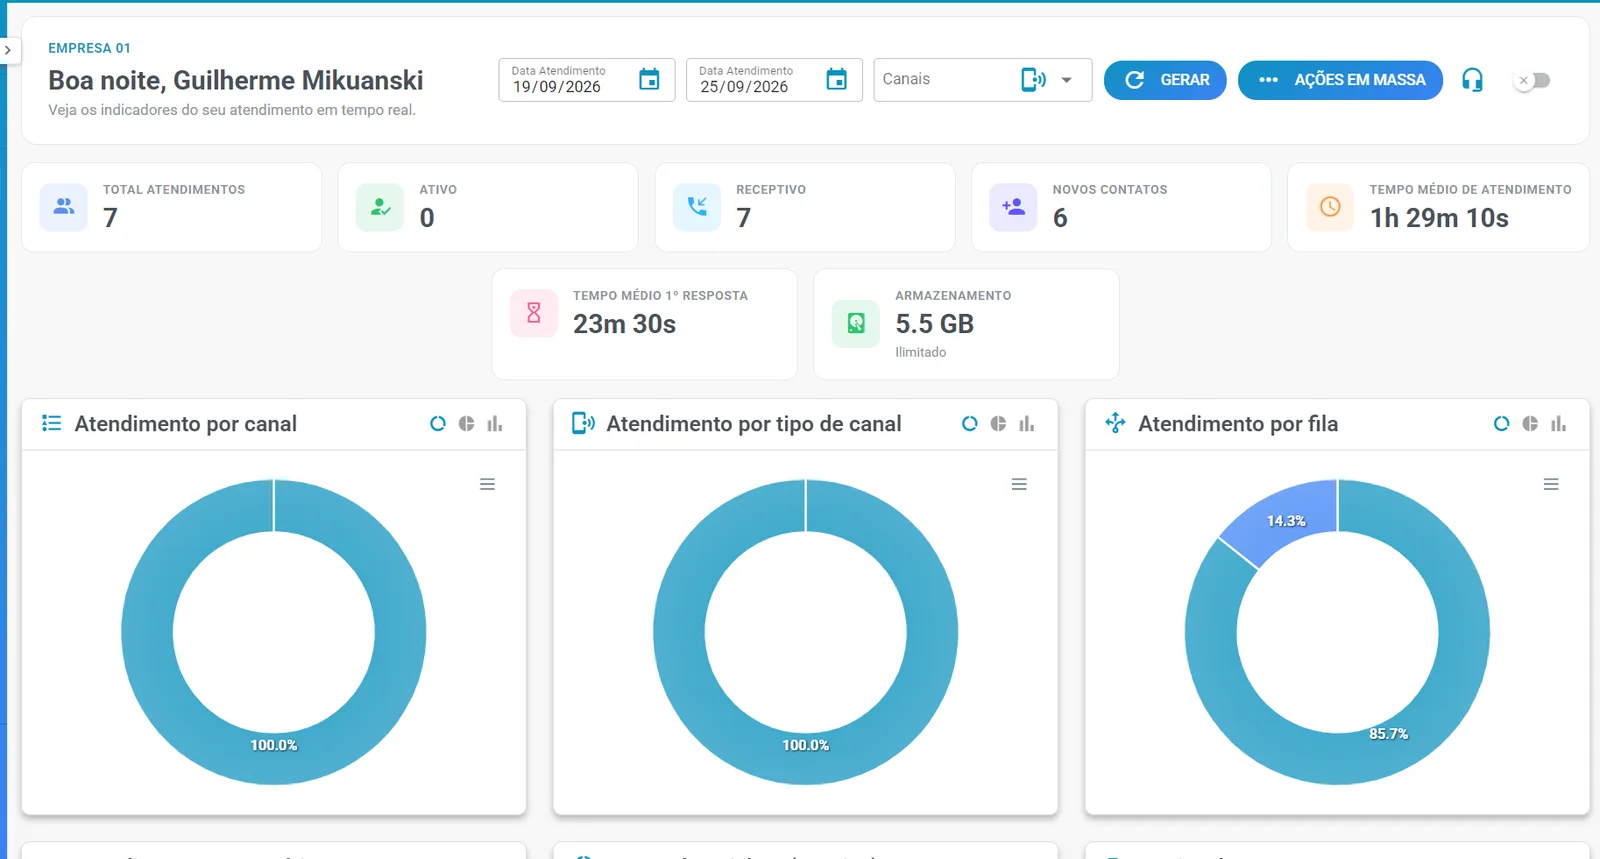Switch Atendimento por tipo de canal to bars
Viewport: 1600px width, 859px height.
click(x=1027, y=424)
